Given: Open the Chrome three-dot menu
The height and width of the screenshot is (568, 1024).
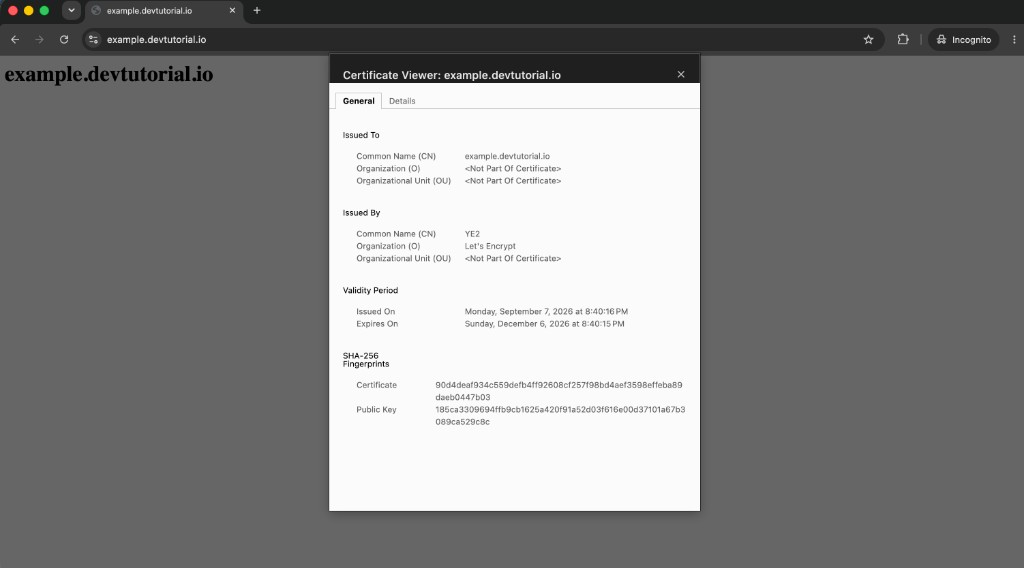Looking at the screenshot, I should click(1014, 40).
